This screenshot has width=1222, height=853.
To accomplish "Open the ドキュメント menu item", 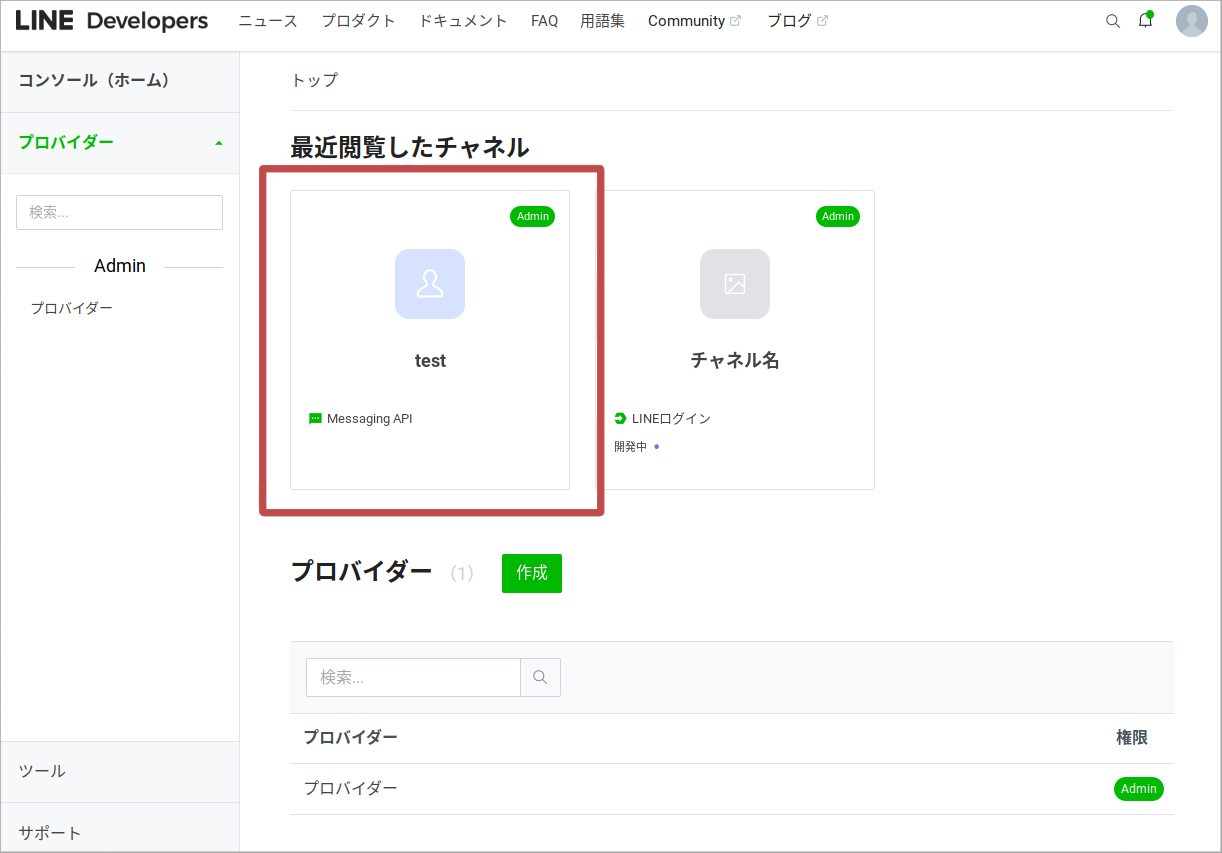I will [x=463, y=21].
